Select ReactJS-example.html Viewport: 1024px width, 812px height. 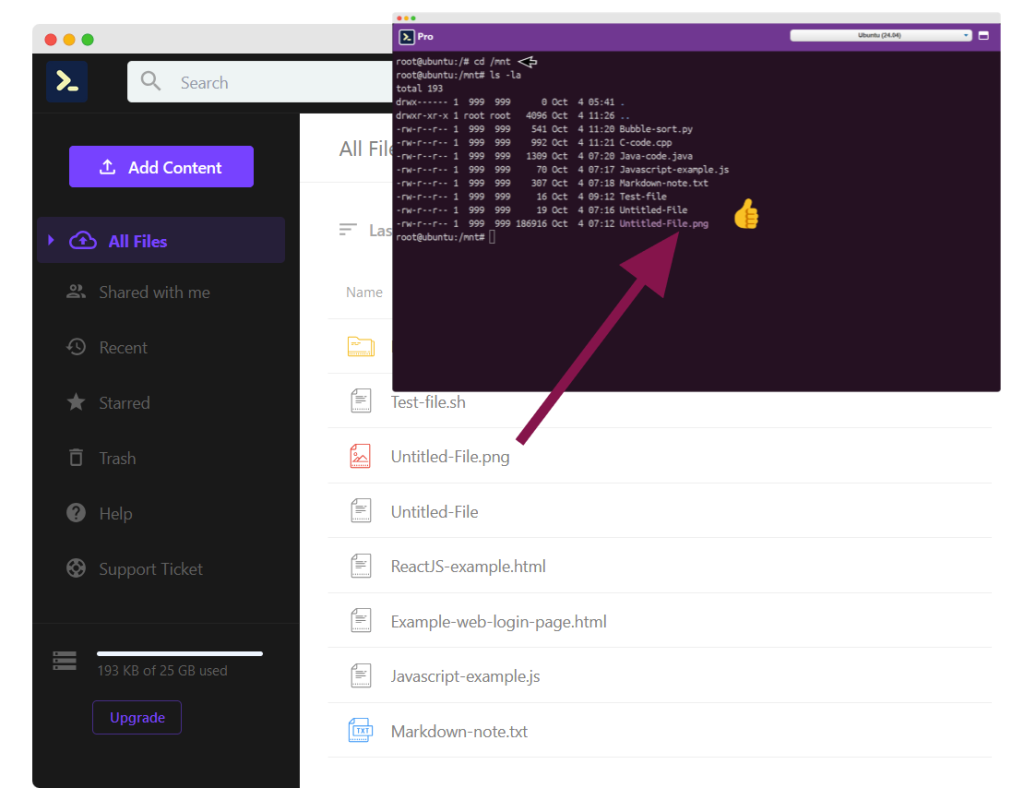(660, 566)
